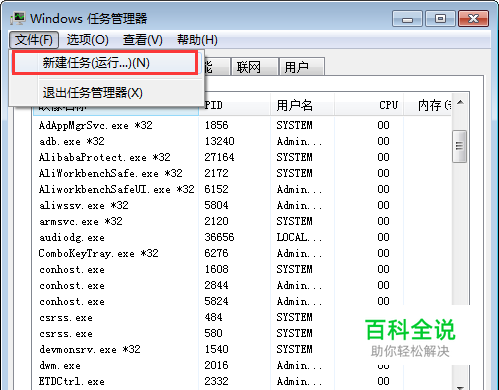Image resolution: width=499 pixels, height=390 pixels.
Task: Open the 查看(V) menu
Action: point(143,40)
